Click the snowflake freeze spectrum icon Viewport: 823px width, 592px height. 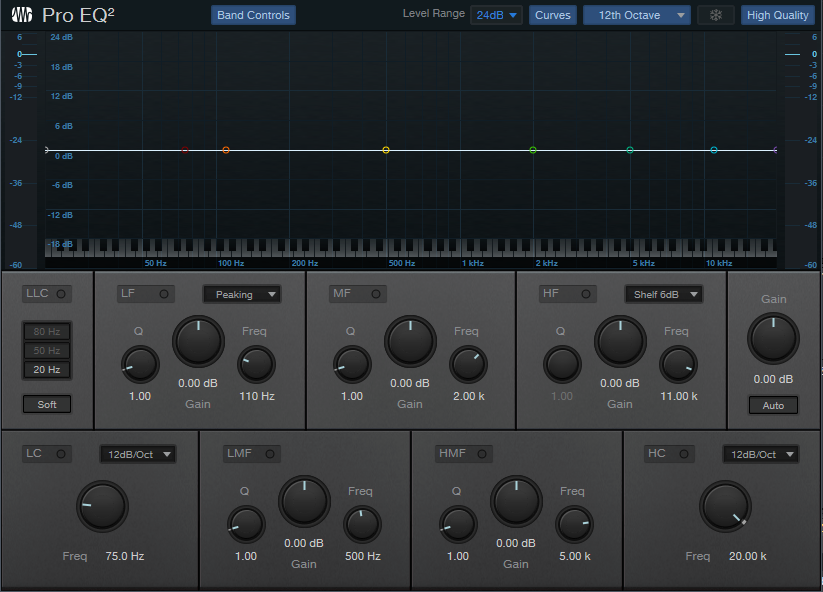(715, 15)
